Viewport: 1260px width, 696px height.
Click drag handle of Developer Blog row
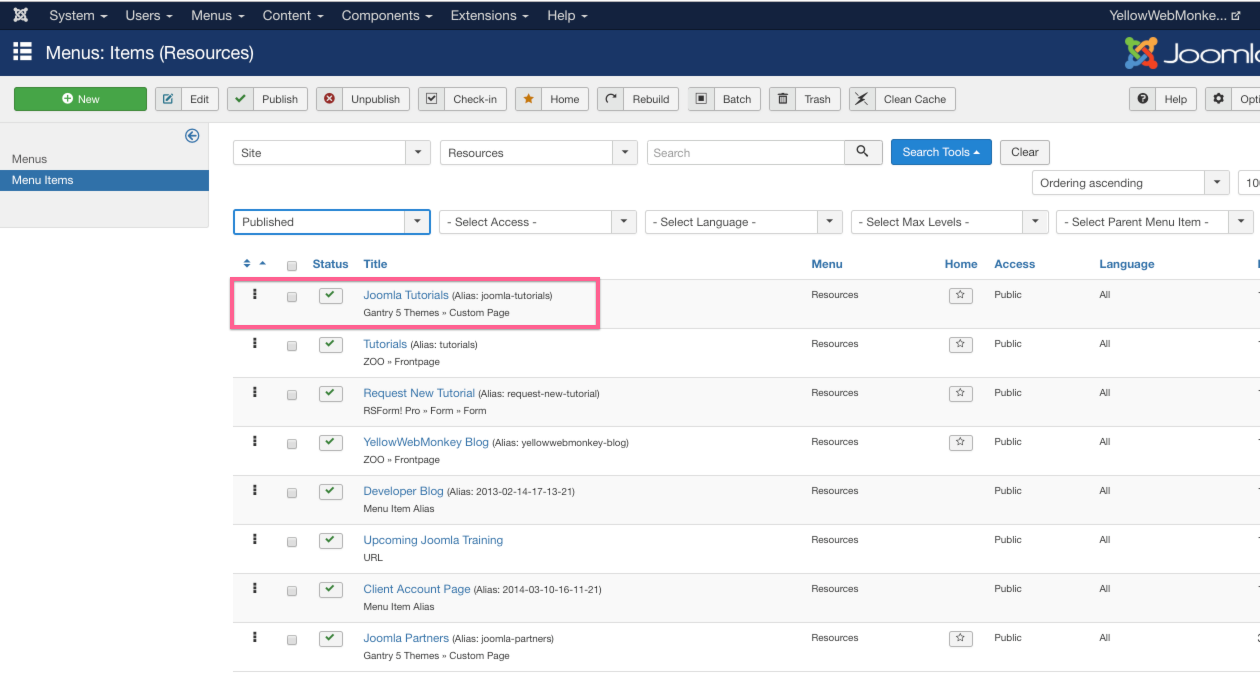(x=255, y=490)
